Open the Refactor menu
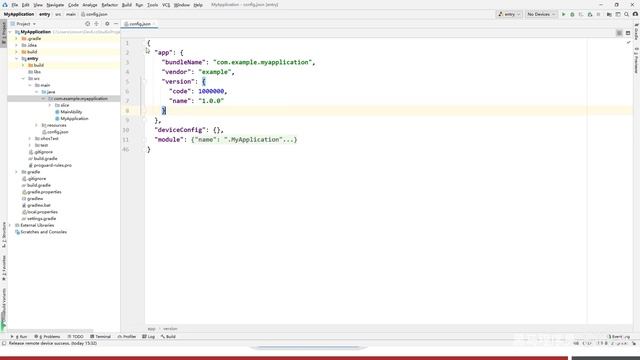This screenshot has height=360, width=640. (x=109, y=5)
